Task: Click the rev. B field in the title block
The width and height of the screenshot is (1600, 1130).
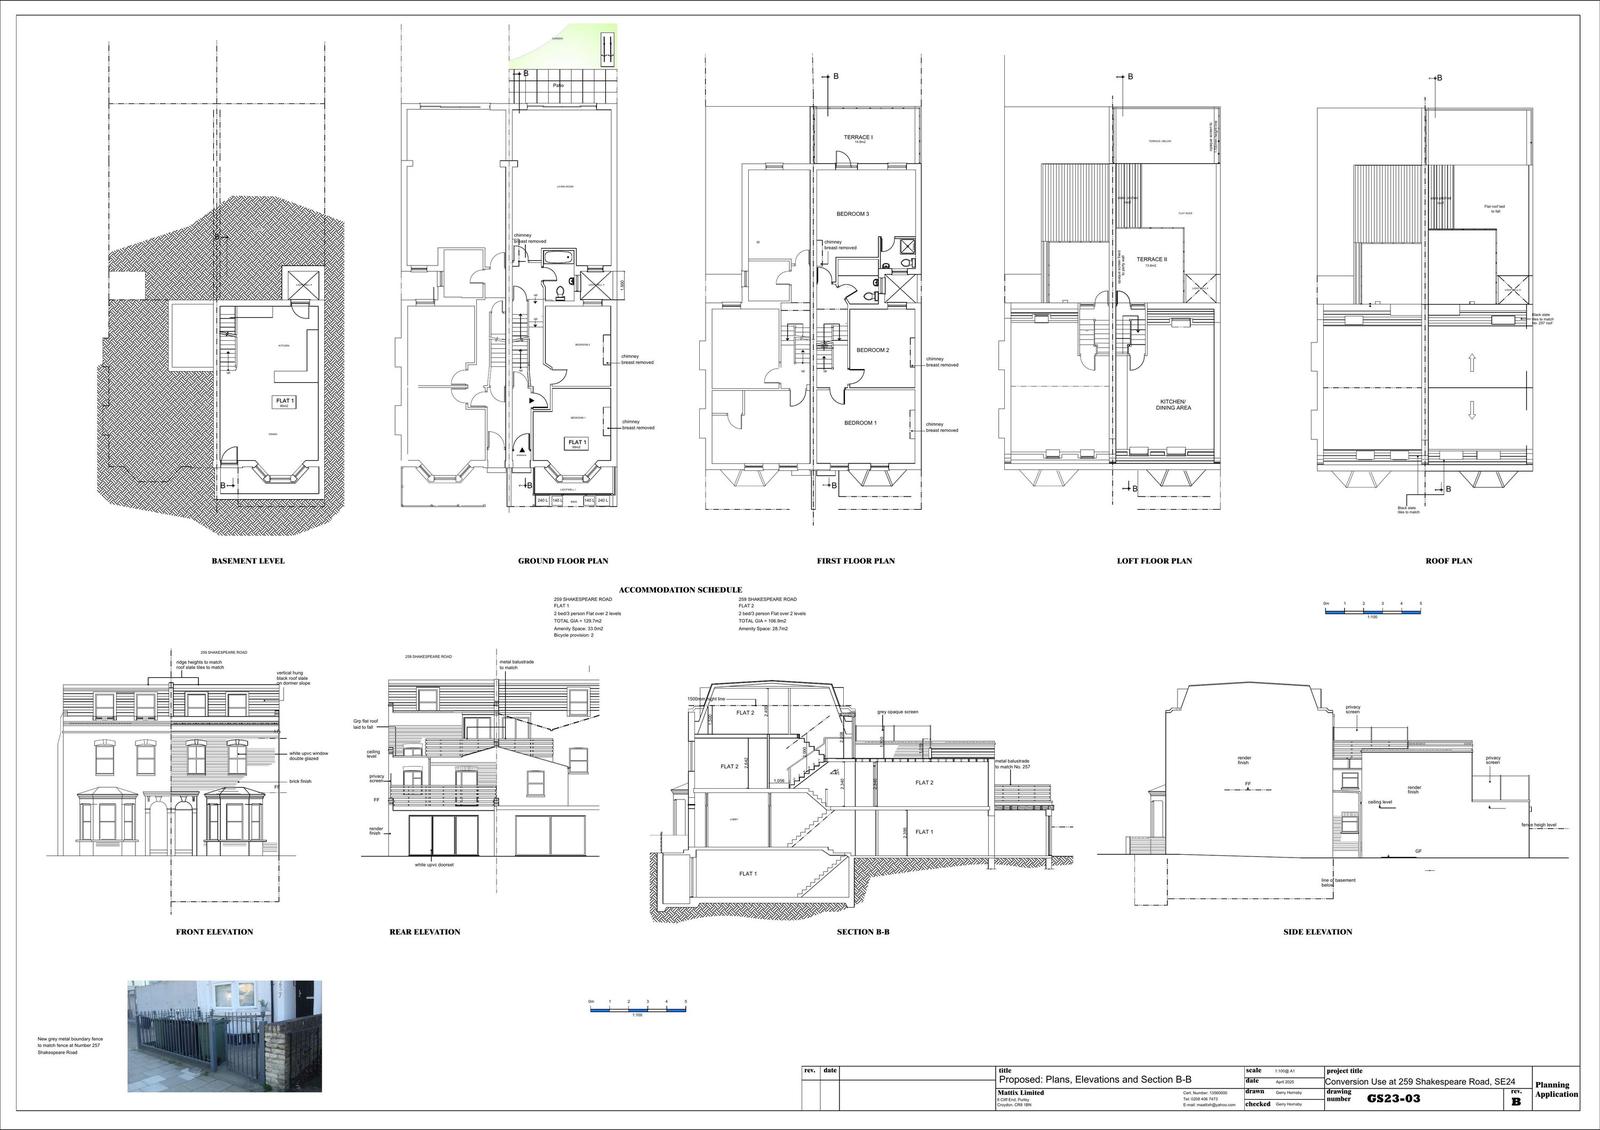Action: coord(1516,1100)
